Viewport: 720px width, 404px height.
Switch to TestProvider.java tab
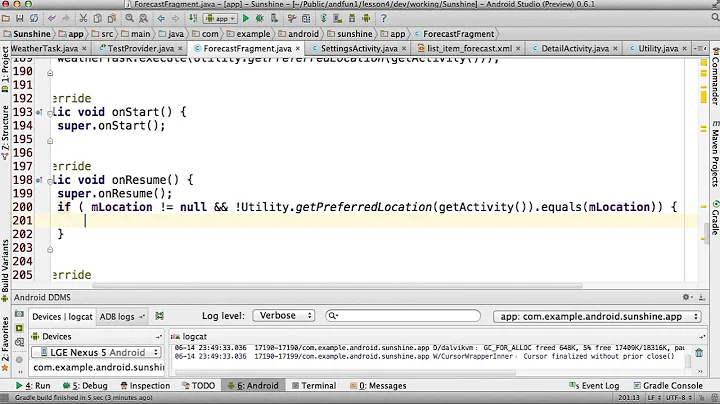click(x=141, y=48)
